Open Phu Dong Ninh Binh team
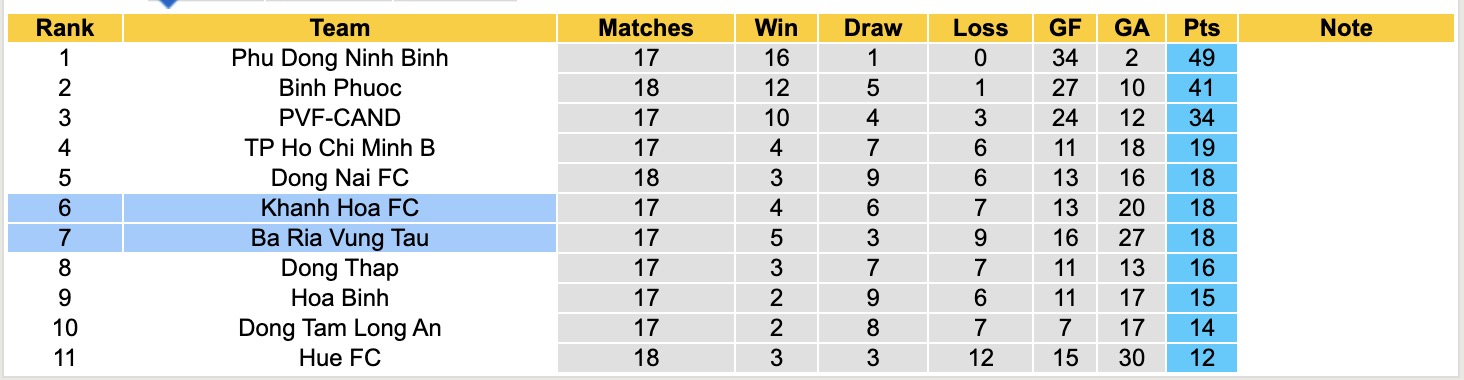 (x=340, y=58)
